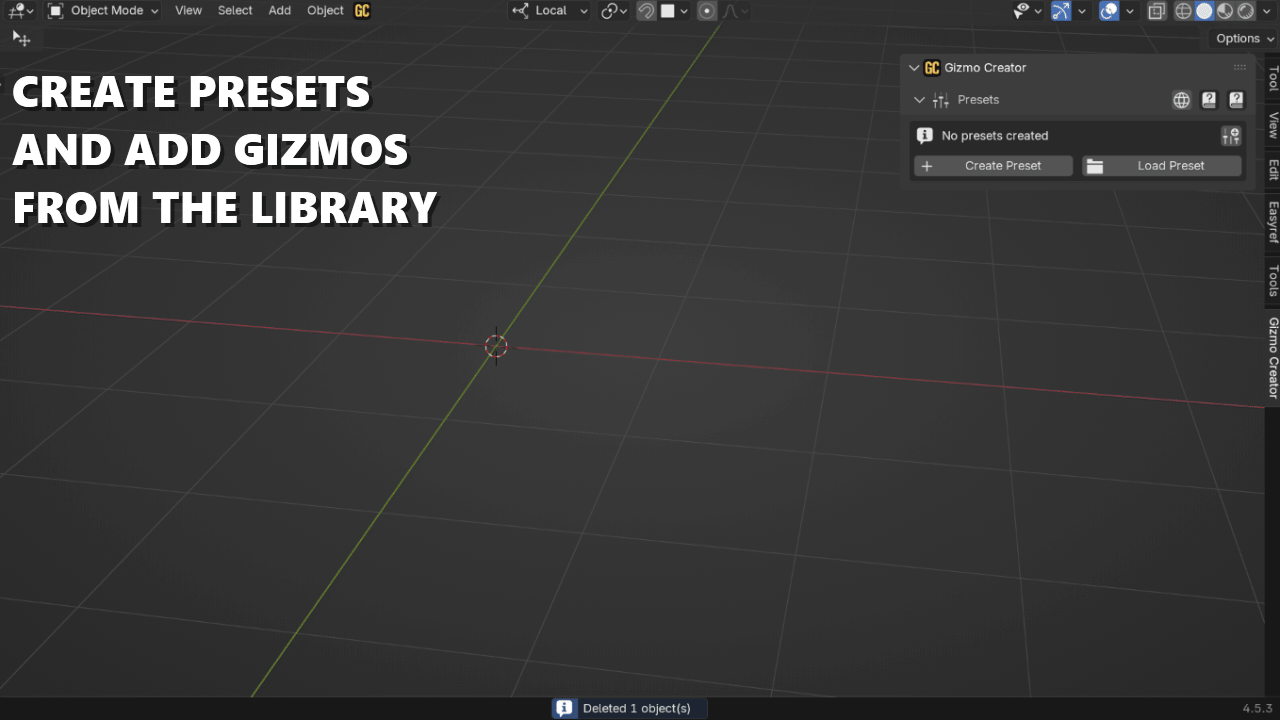The image size is (1280, 720).
Task: Click the GC icon in the viewport header
Action: tap(362, 11)
